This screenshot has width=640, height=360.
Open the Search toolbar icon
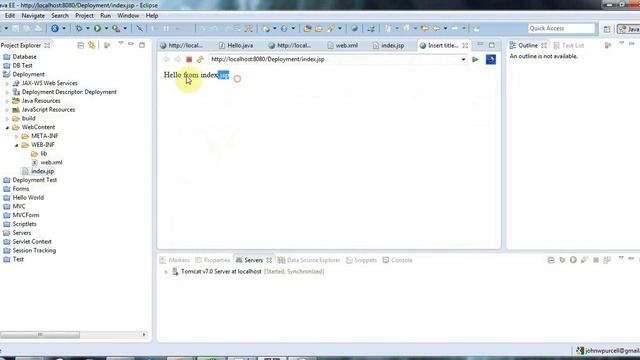(x=331, y=29)
